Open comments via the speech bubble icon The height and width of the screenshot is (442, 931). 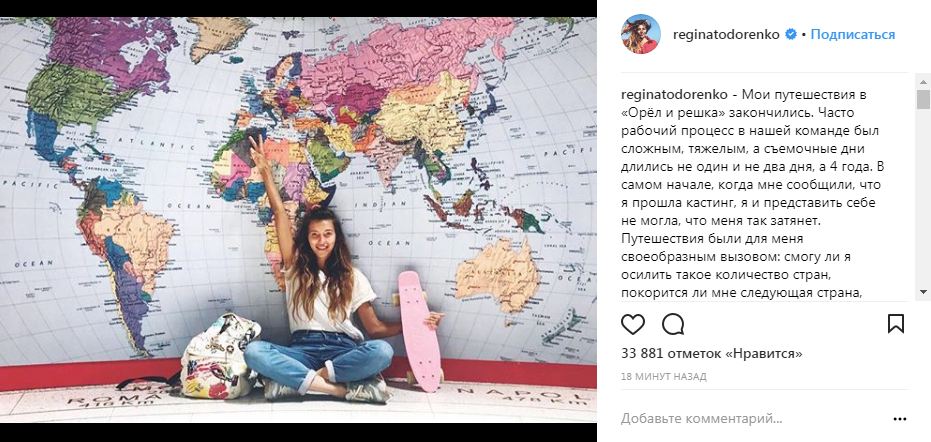click(x=673, y=324)
